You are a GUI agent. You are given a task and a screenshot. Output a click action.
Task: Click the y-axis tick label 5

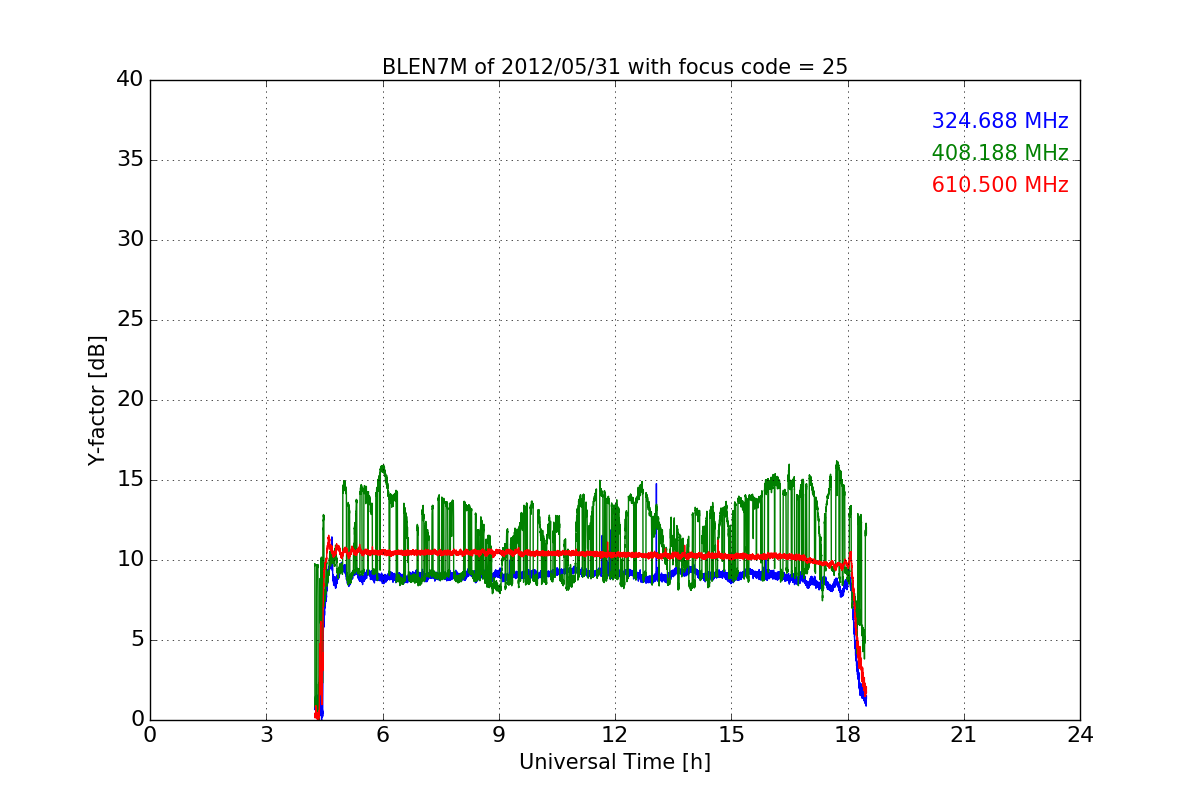pos(137,640)
